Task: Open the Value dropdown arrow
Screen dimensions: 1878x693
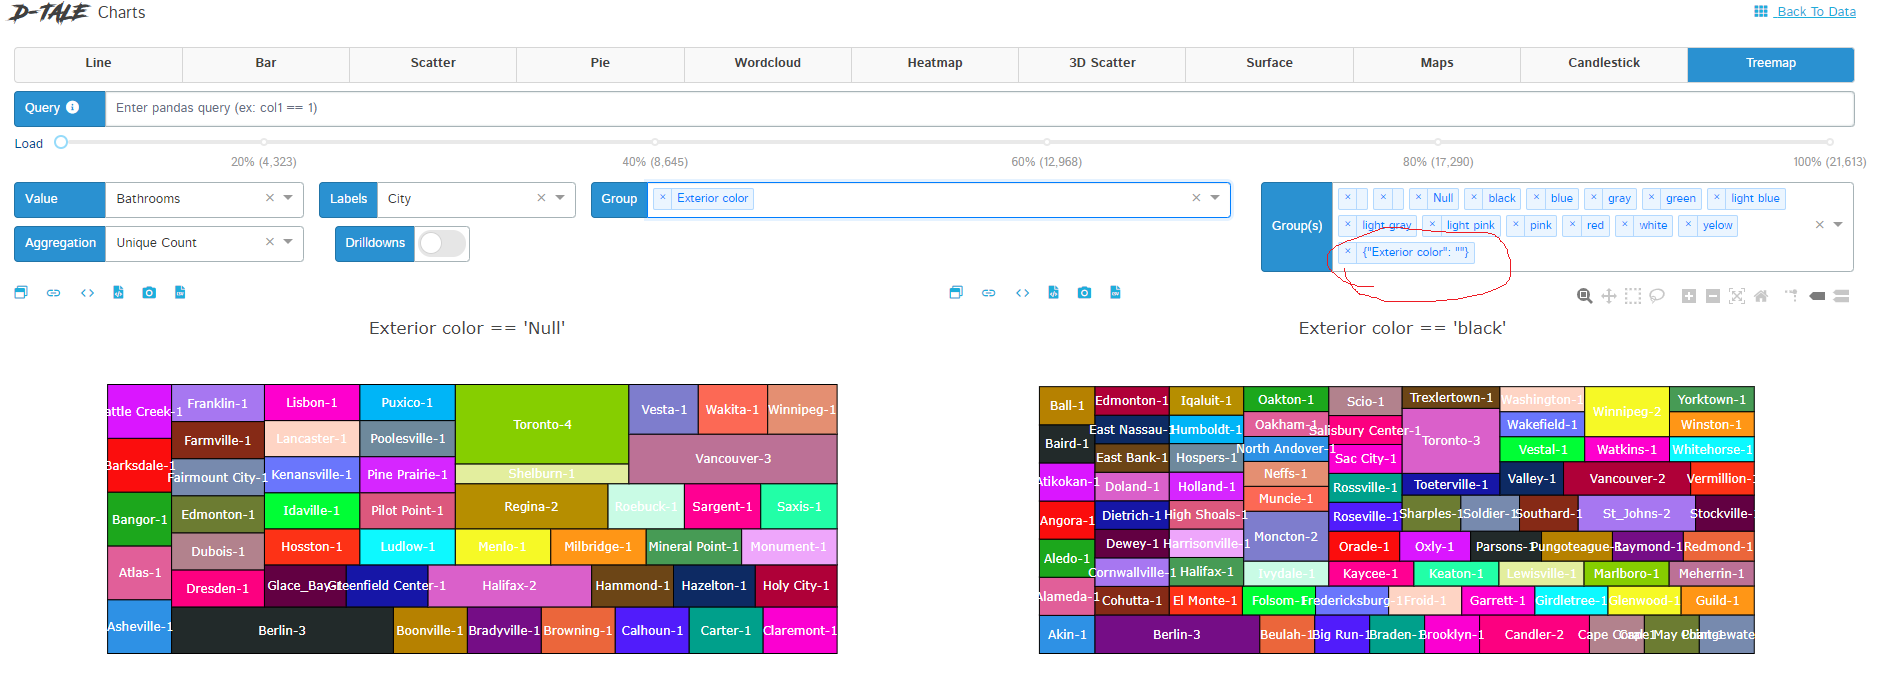Action: (x=288, y=198)
